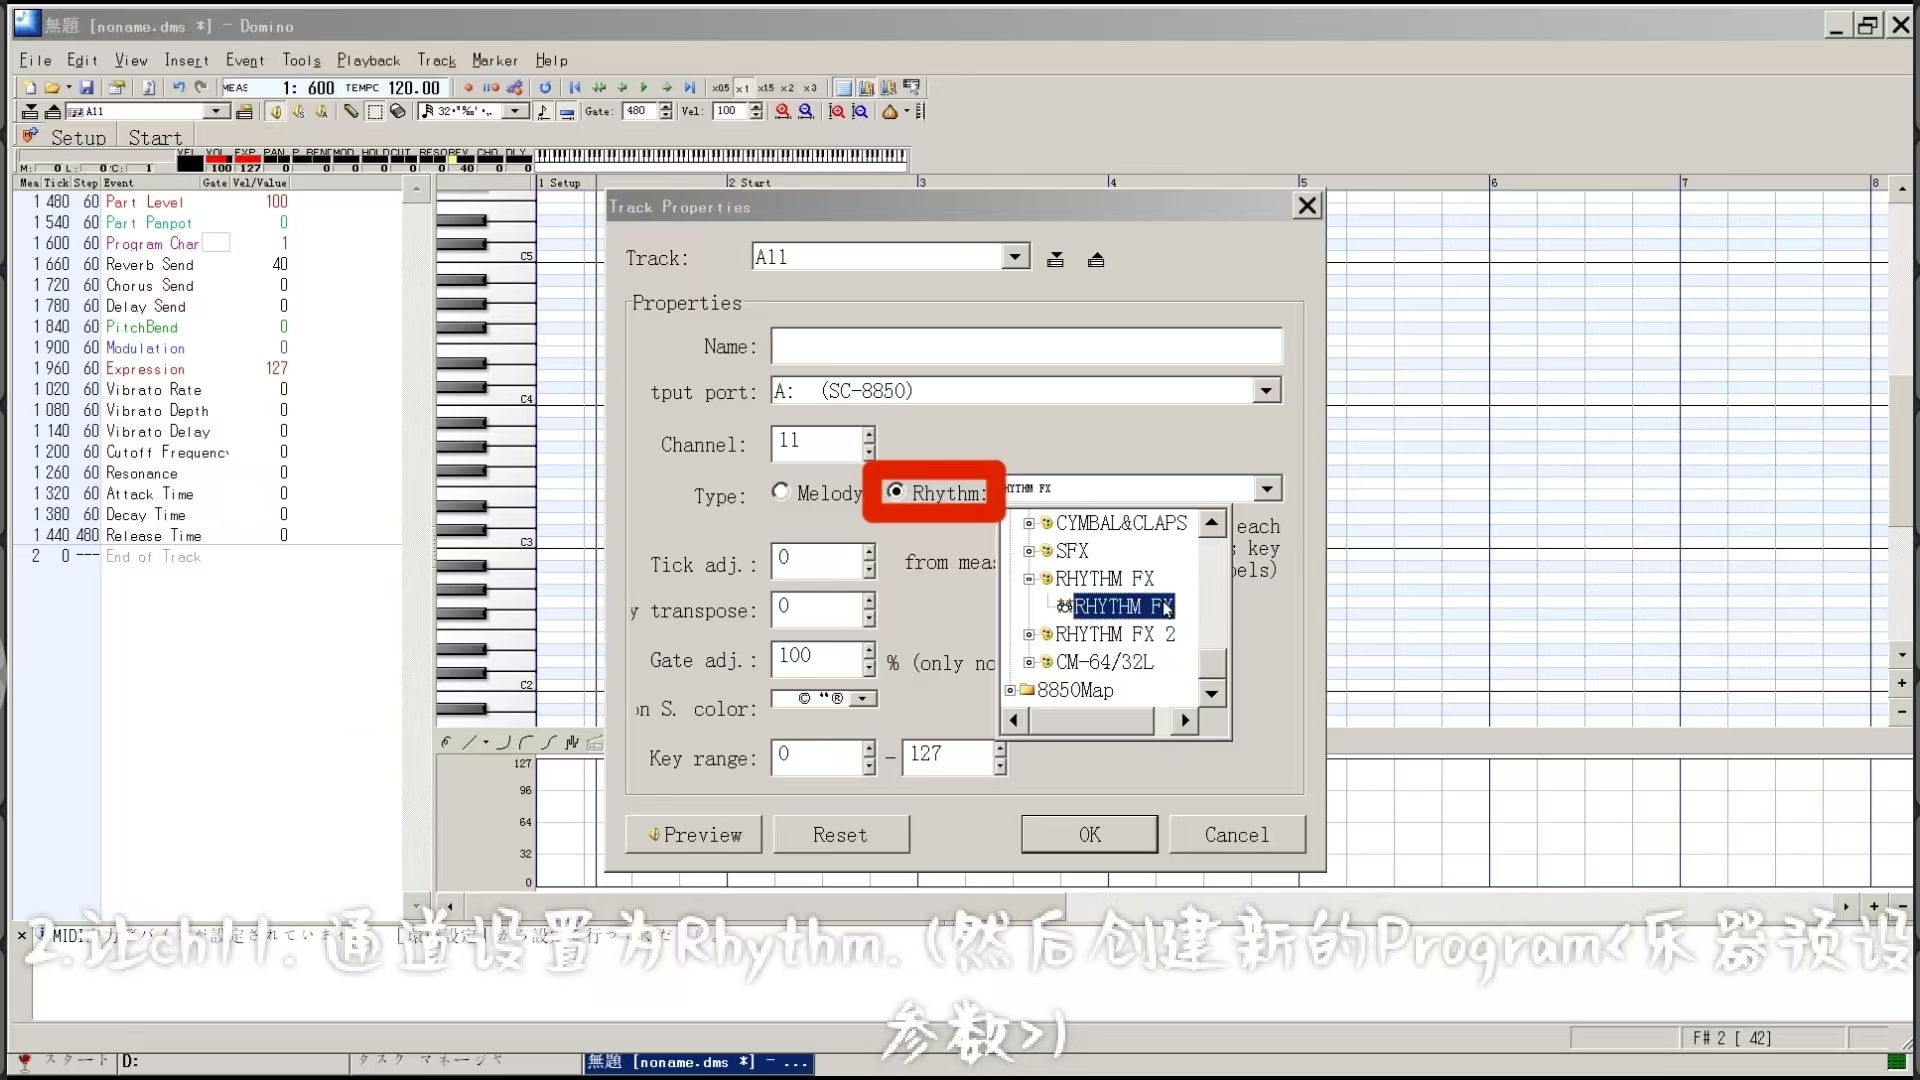1920x1080 pixels.
Task: Select the rectangle selection tool
Action: [x=375, y=112]
